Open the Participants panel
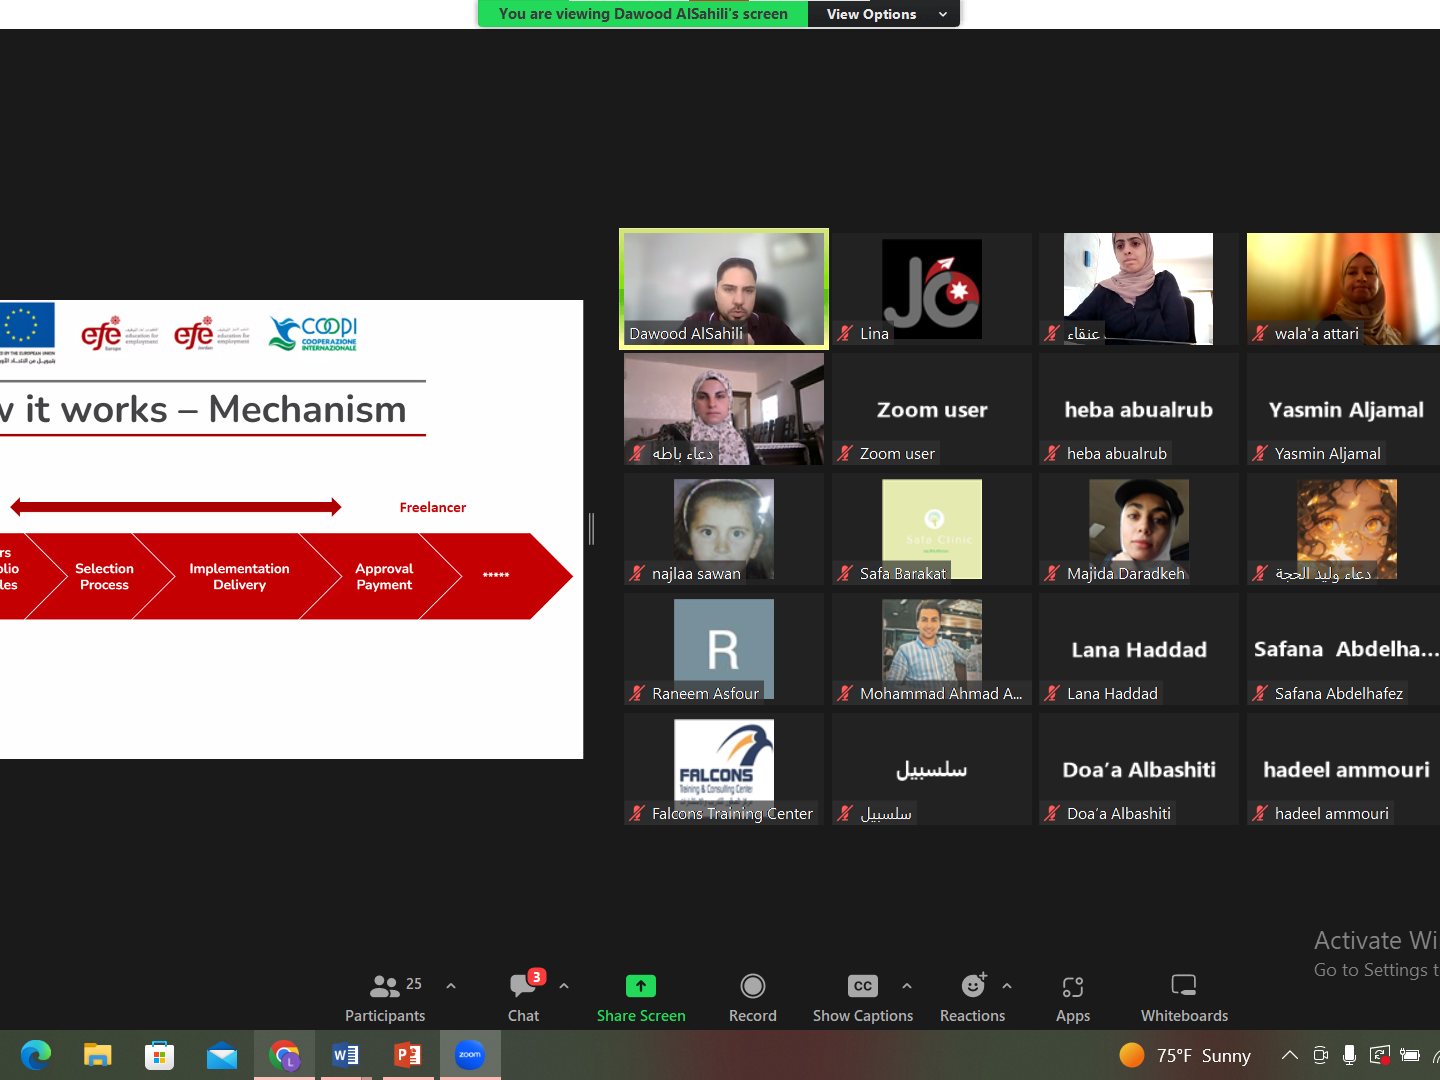1440x1080 pixels. [x=385, y=997]
